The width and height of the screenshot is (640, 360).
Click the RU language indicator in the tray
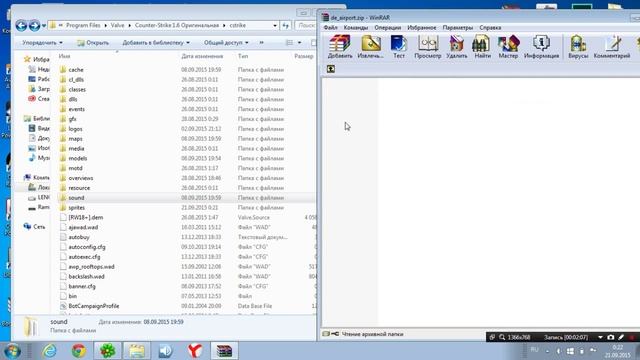534,350
